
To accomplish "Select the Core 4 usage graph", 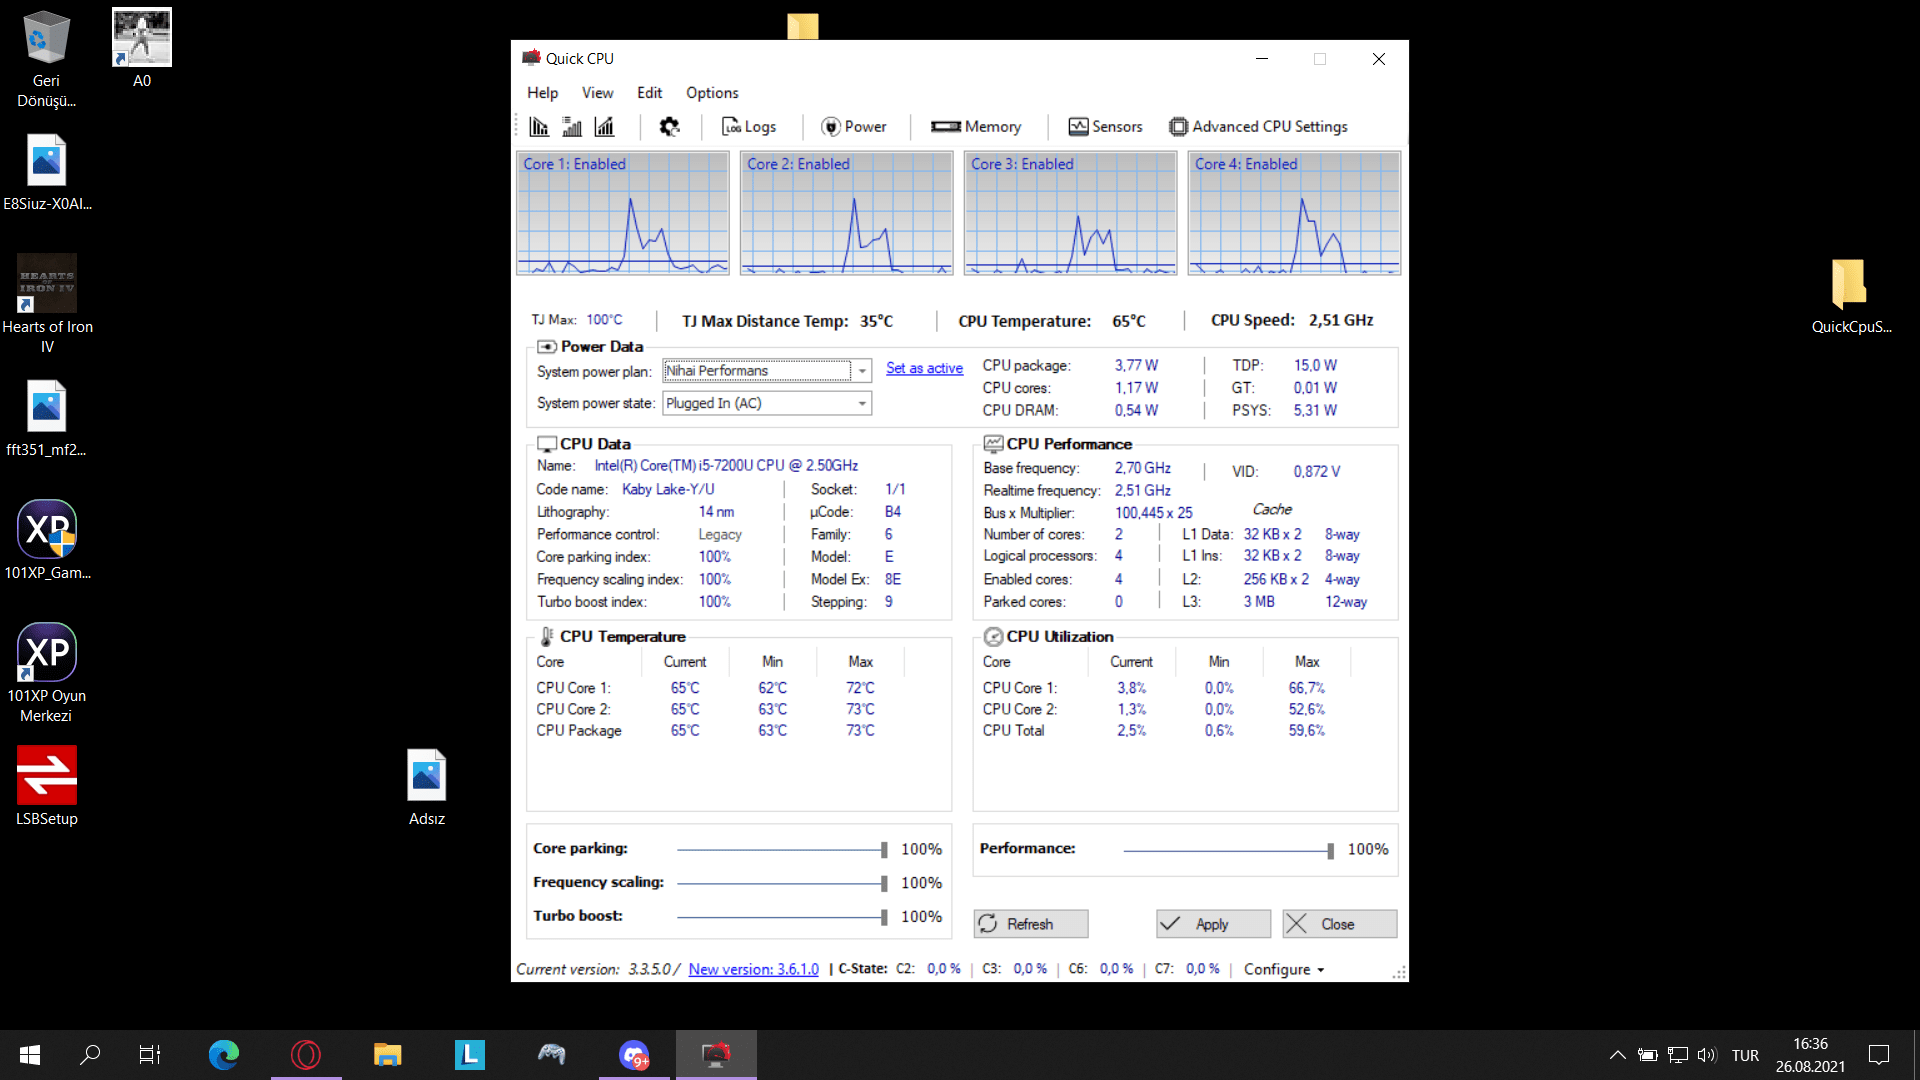I will click(1295, 213).
